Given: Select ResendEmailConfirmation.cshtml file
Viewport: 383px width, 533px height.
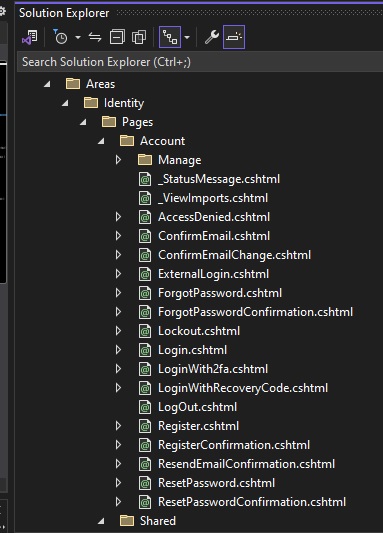Looking at the screenshot, I should click(x=246, y=464).
